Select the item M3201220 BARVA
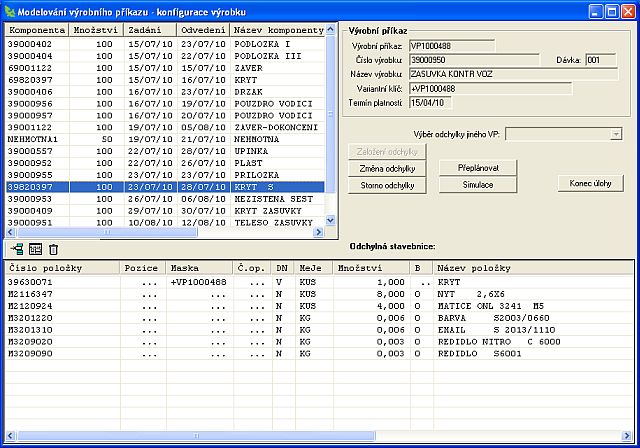The width and height of the screenshot is (640, 448). click(319, 318)
